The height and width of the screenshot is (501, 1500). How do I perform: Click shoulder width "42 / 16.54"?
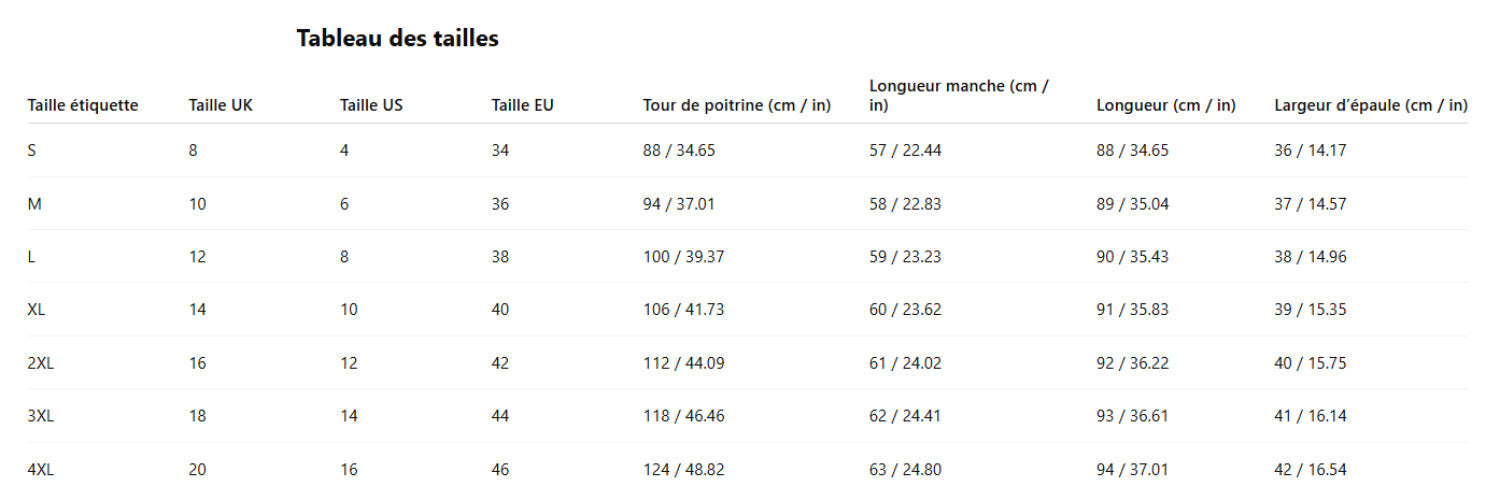pyautogui.click(x=1310, y=469)
